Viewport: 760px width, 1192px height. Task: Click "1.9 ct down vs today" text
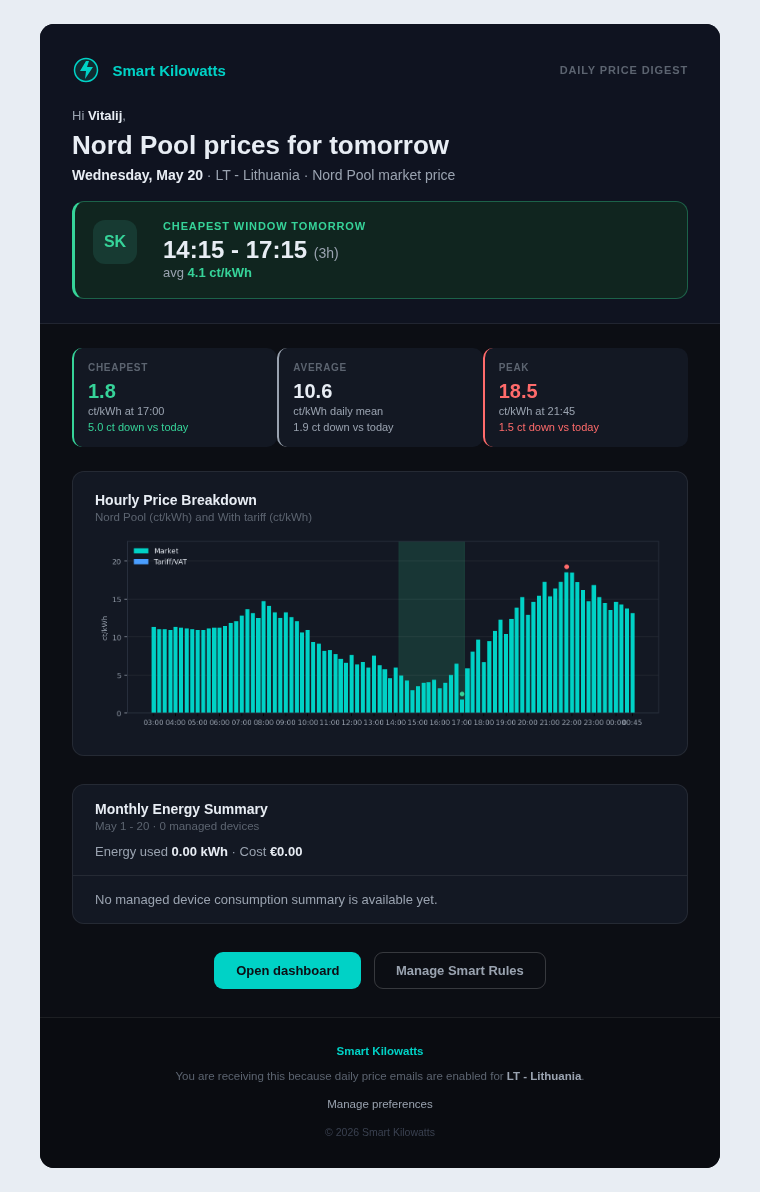click(344, 427)
